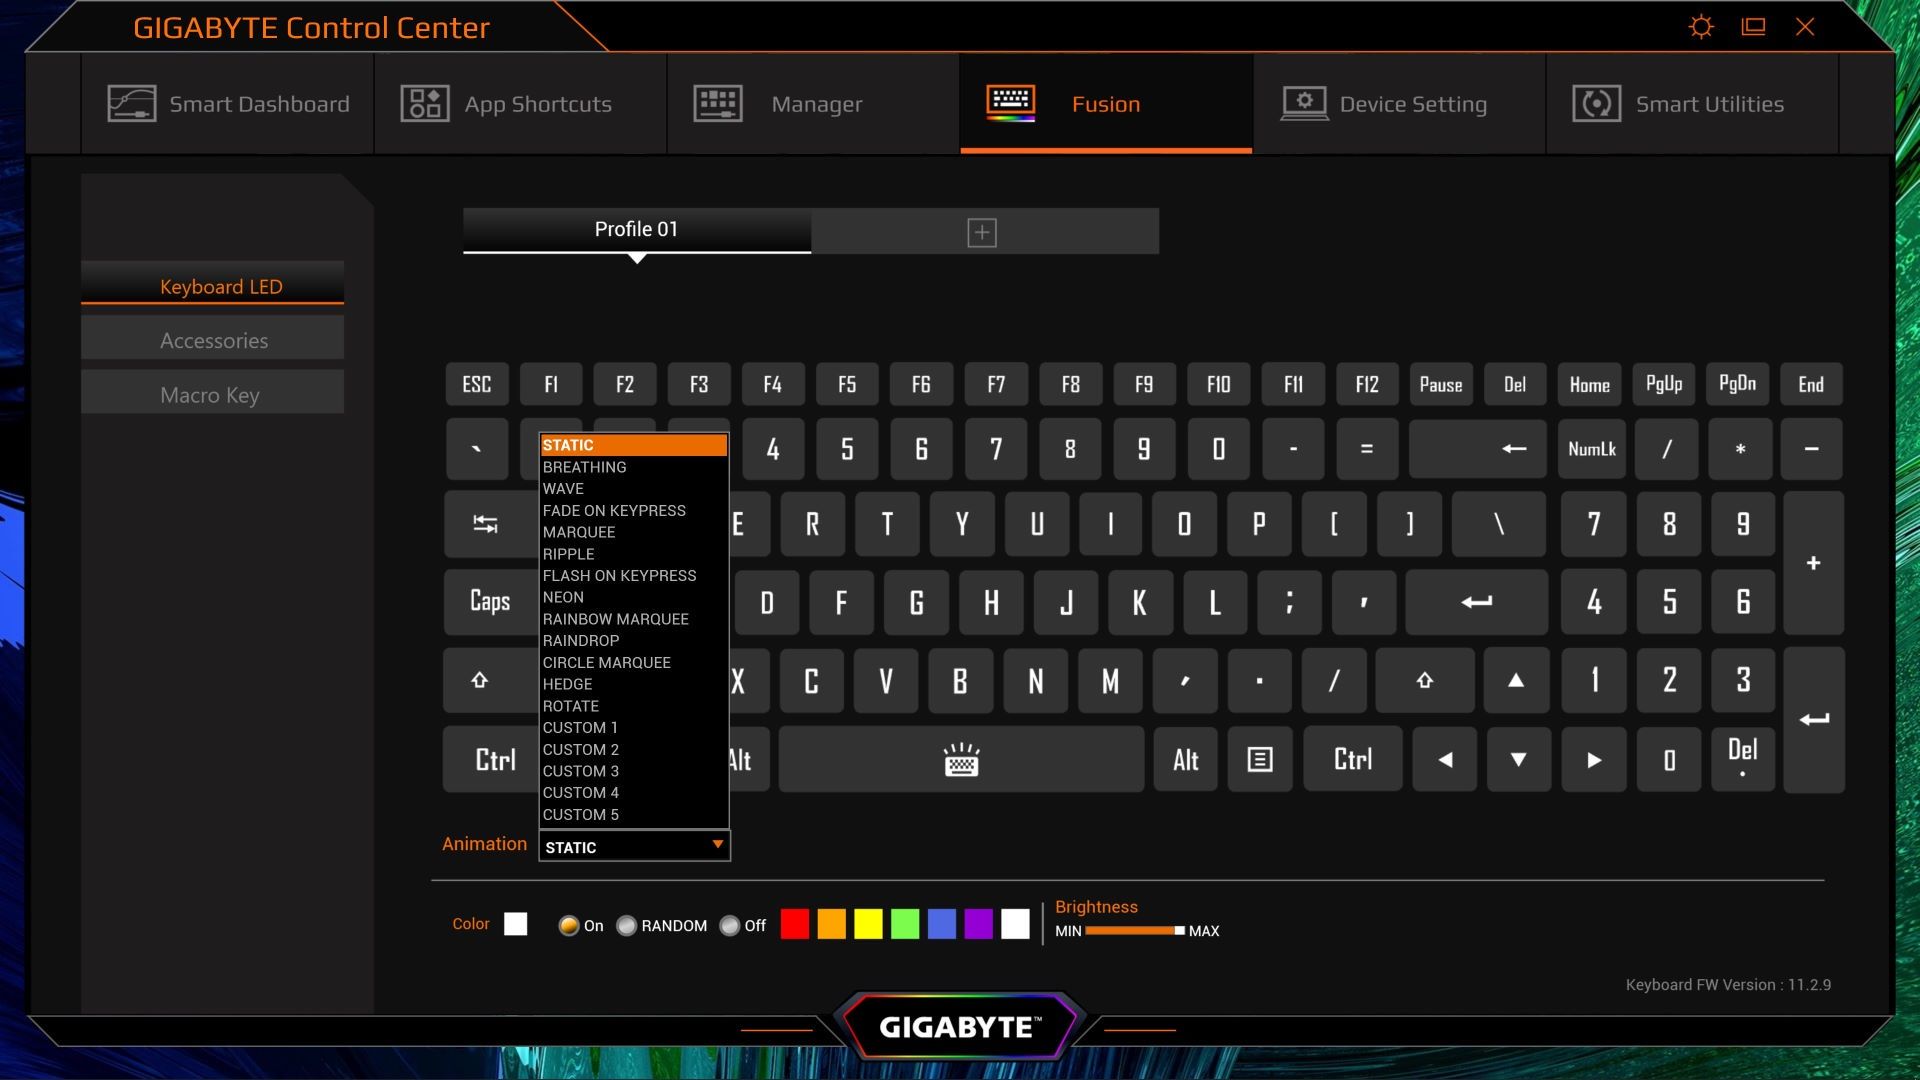Click the numpad Enter key
The image size is (1920, 1080).
tap(1814, 720)
